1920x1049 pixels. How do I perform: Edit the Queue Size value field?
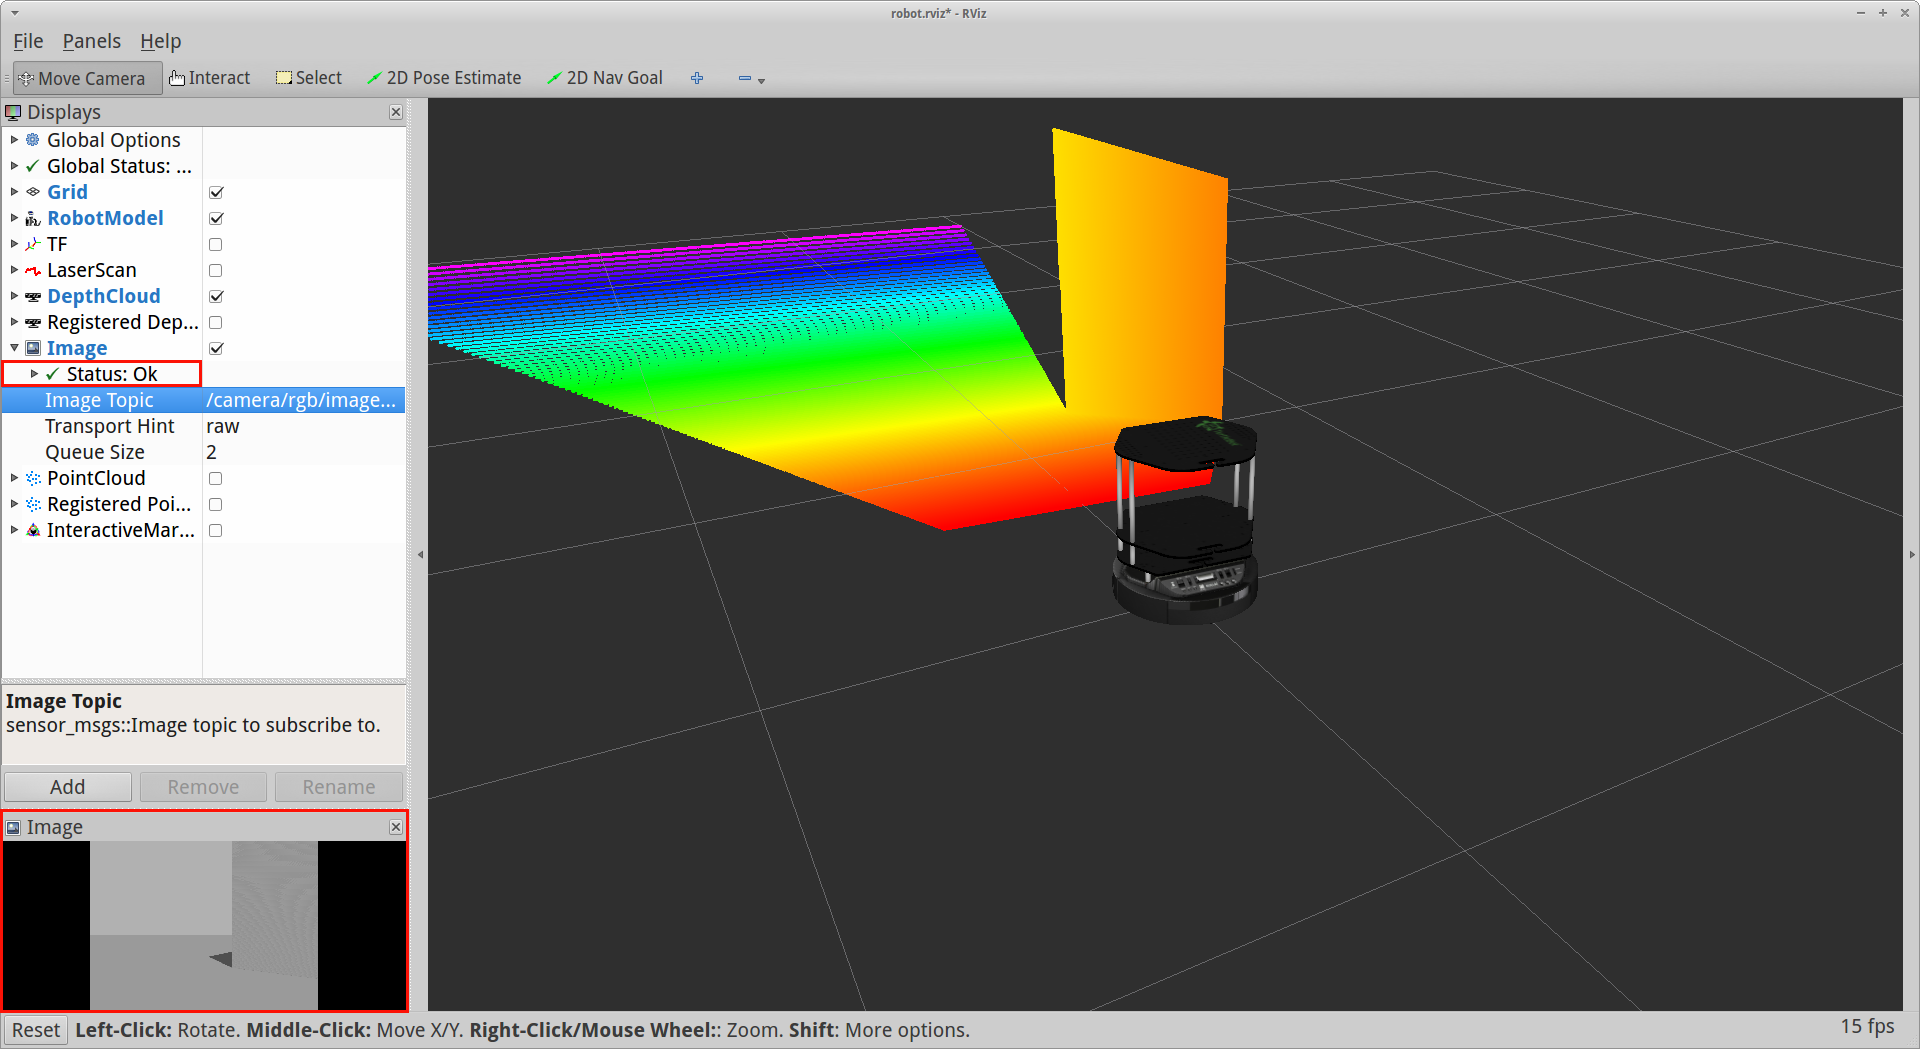click(x=300, y=452)
